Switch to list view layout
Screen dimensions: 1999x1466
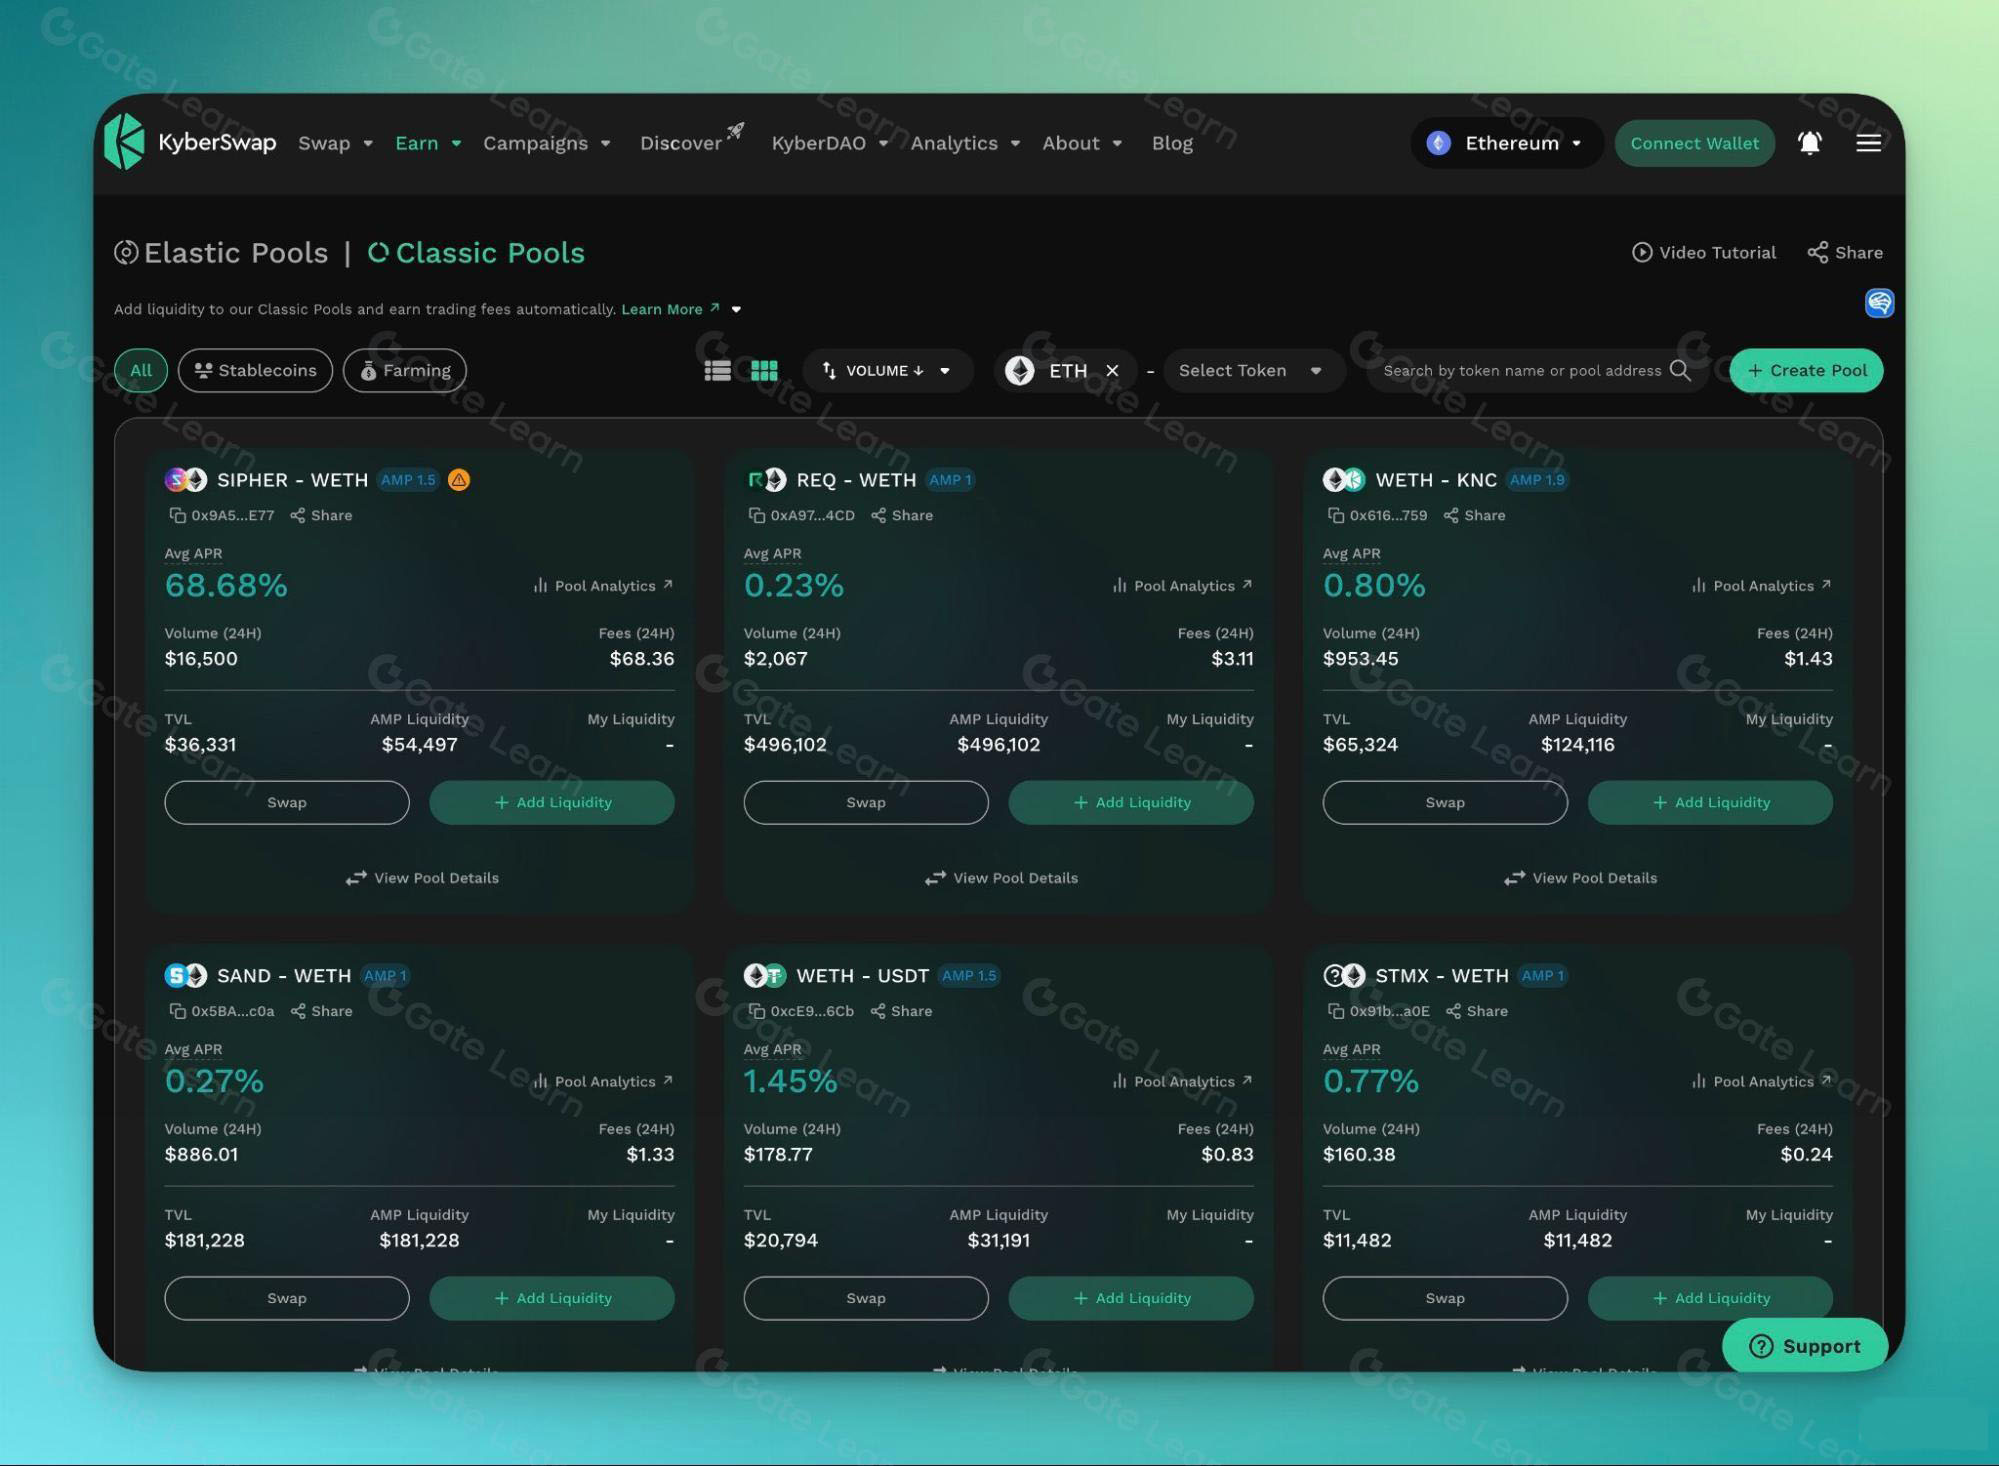point(717,371)
